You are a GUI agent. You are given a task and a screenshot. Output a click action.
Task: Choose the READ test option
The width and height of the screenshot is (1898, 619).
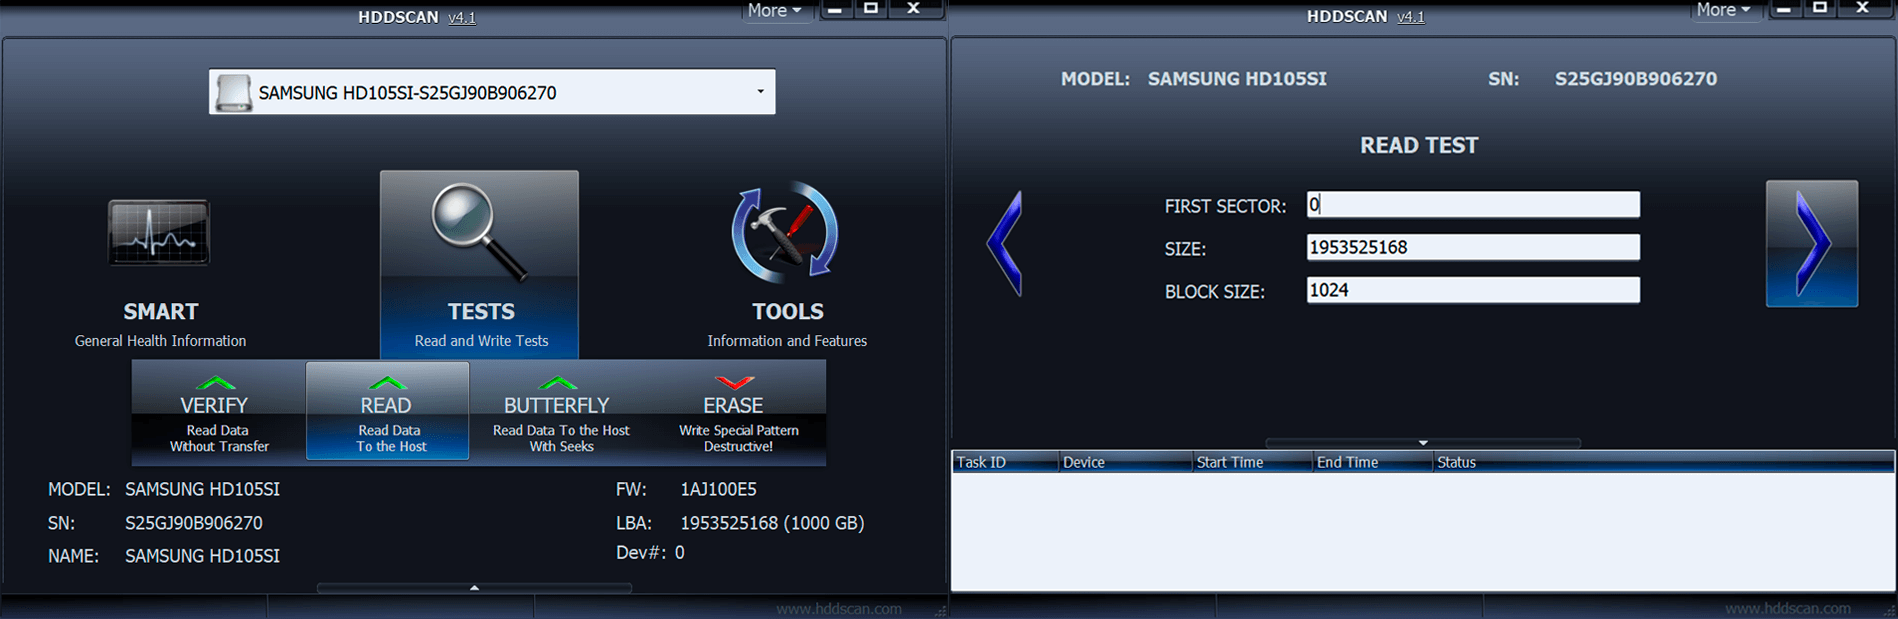click(x=387, y=411)
